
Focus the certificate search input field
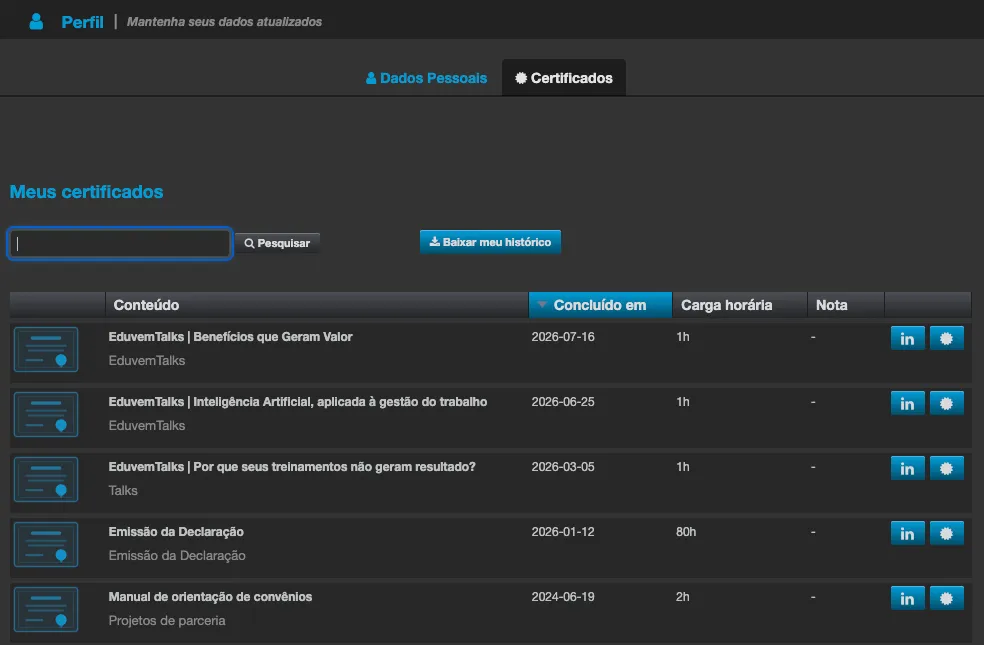point(120,243)
